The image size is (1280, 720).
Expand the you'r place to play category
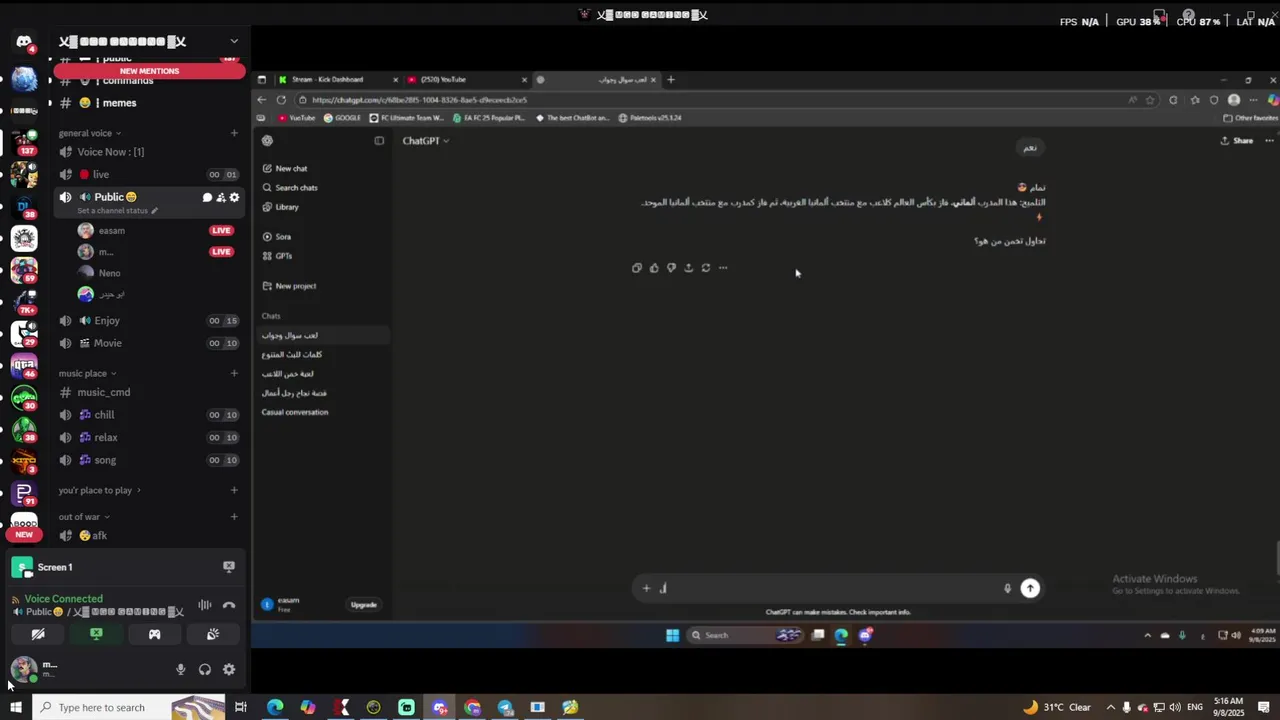(x=99, y=490)
